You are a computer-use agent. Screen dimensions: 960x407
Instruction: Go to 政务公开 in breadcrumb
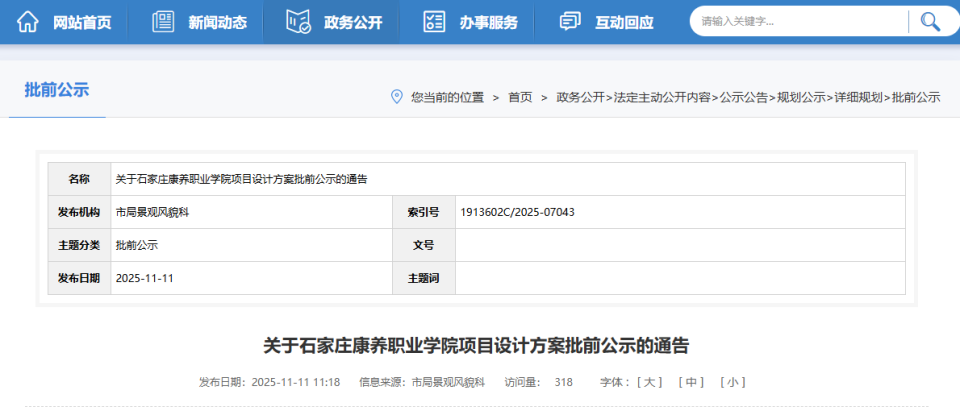coord(580,97)
